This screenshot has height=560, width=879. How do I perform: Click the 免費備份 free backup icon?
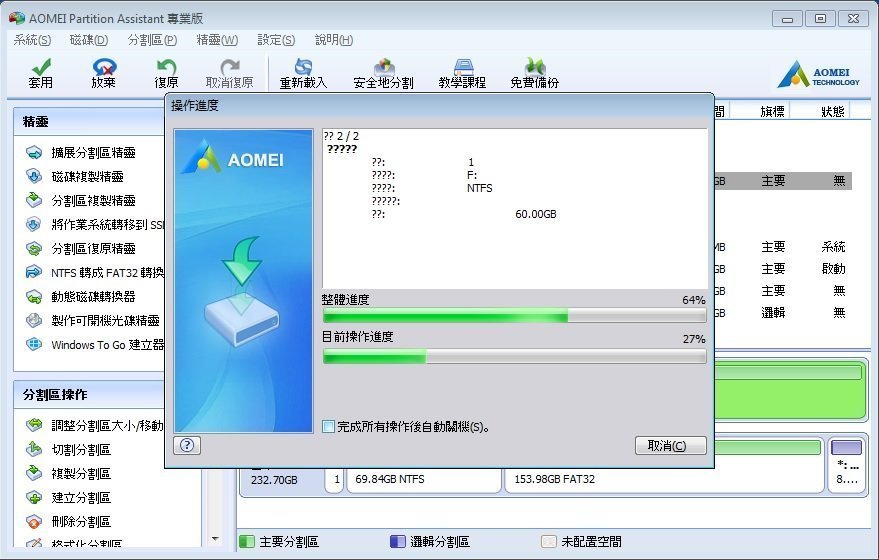(x=535, y=68)
